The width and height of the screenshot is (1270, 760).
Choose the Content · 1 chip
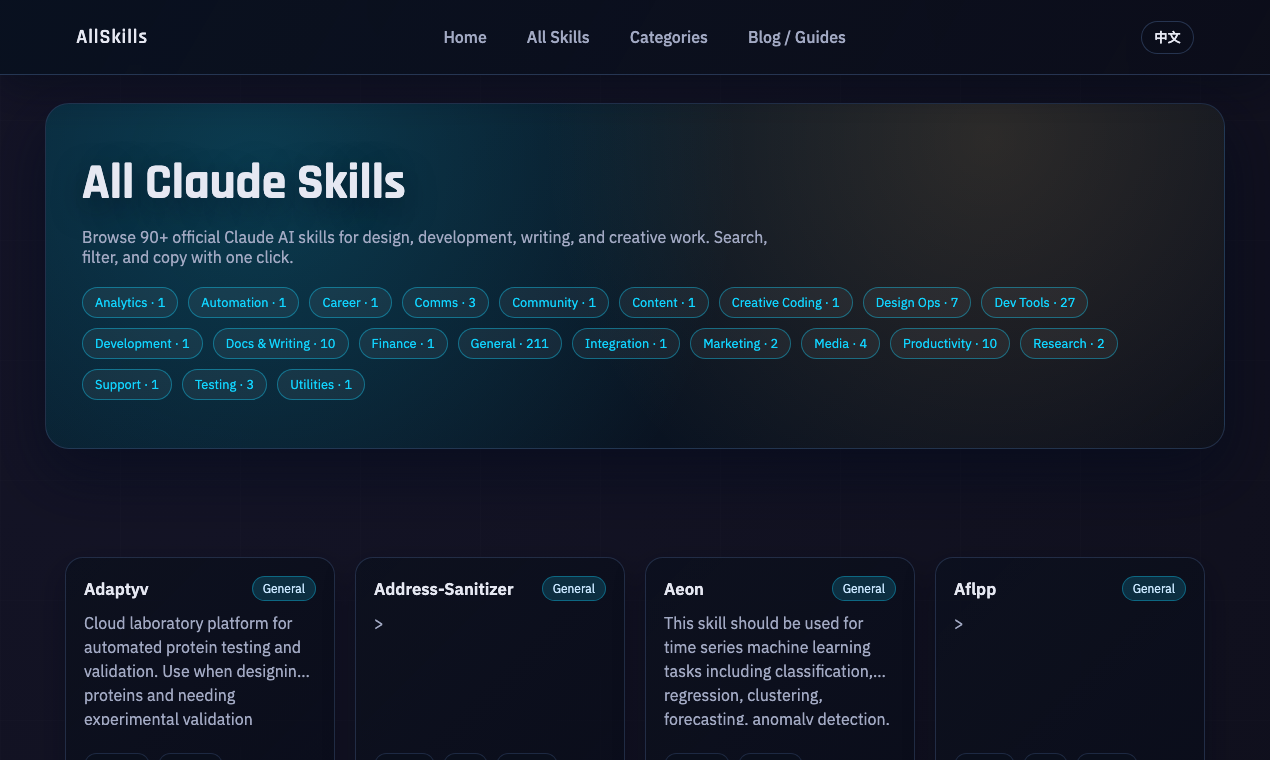coord(664,303)
